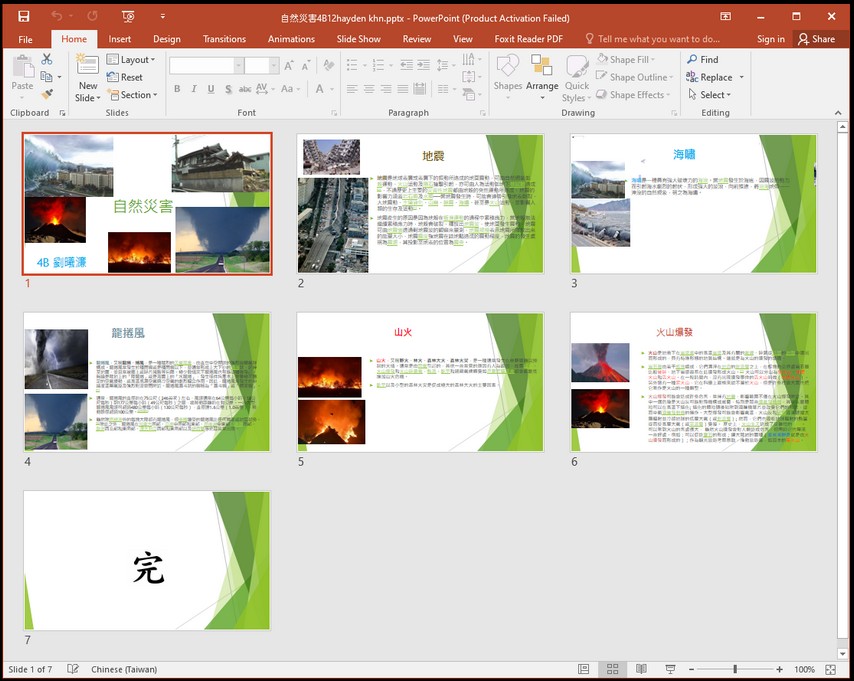854x681 pixels.
Task: Open the Select dropdown in Editing
Action: coord(709,95)
